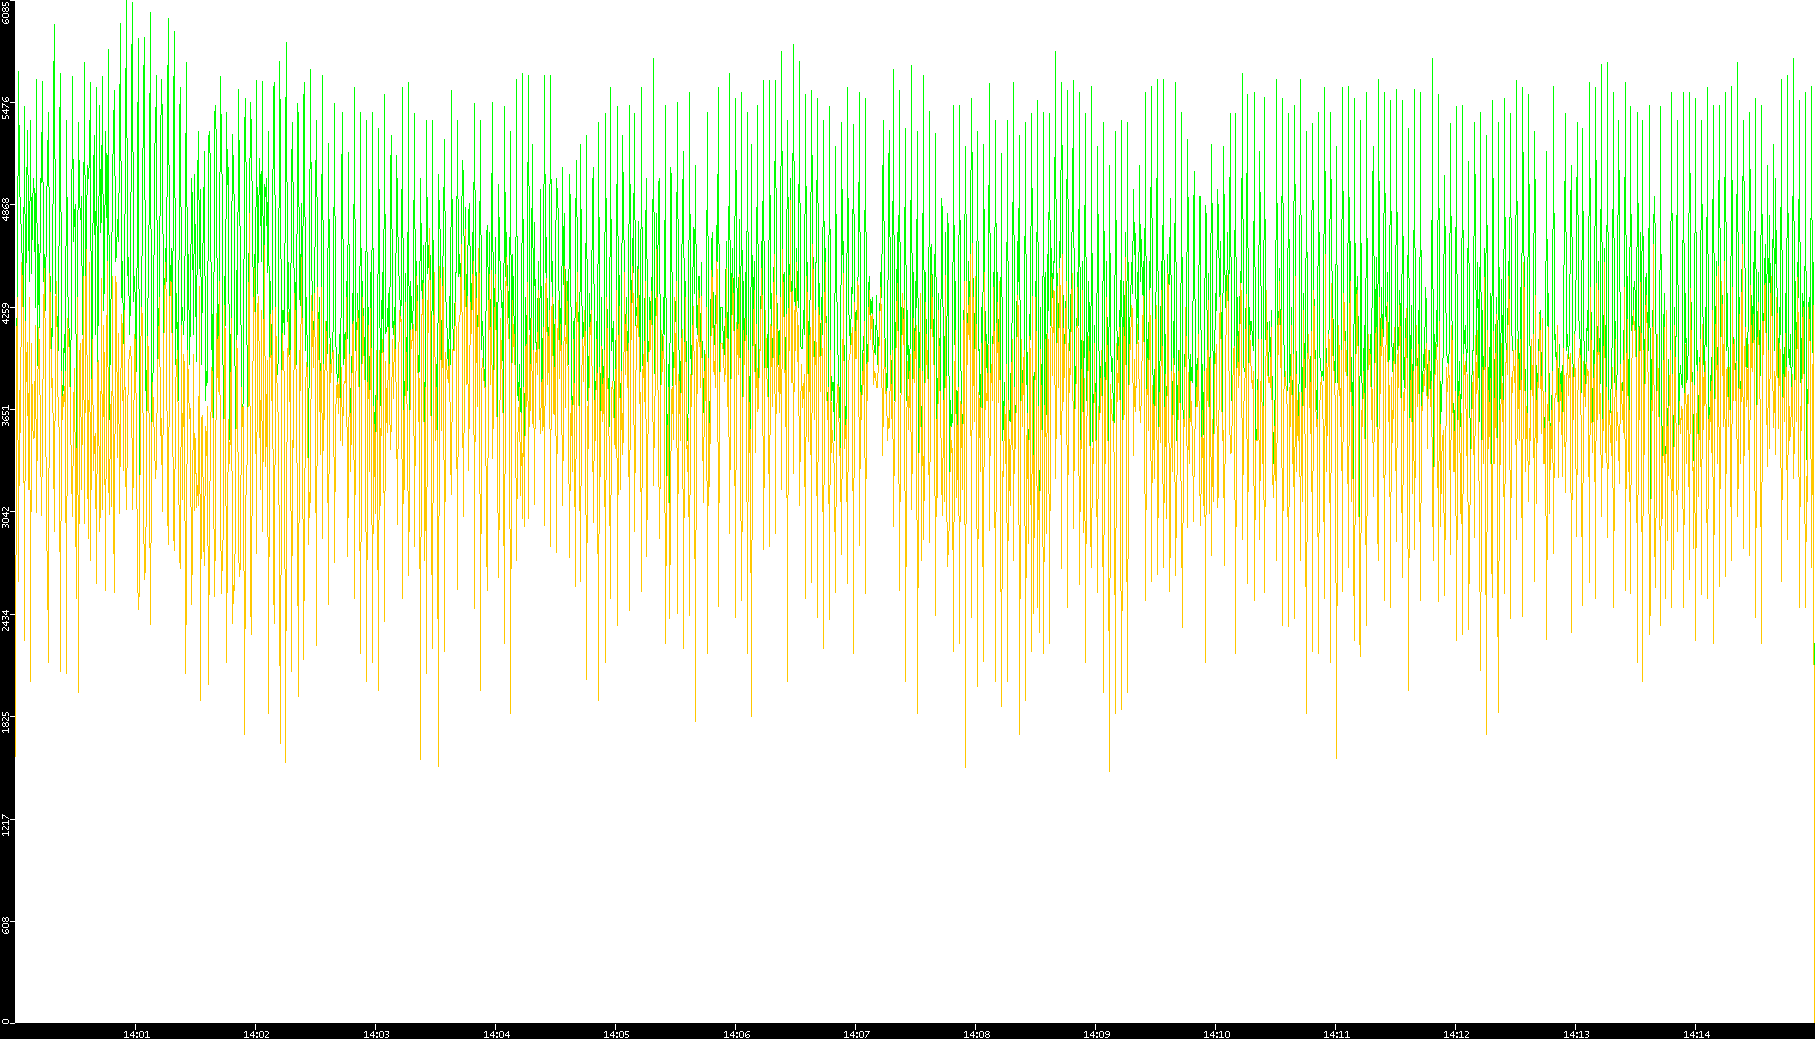This screenshot has height=1039, width=1815.
Task: Pick the 14:12 time label
Action: click(1456, 1034)
